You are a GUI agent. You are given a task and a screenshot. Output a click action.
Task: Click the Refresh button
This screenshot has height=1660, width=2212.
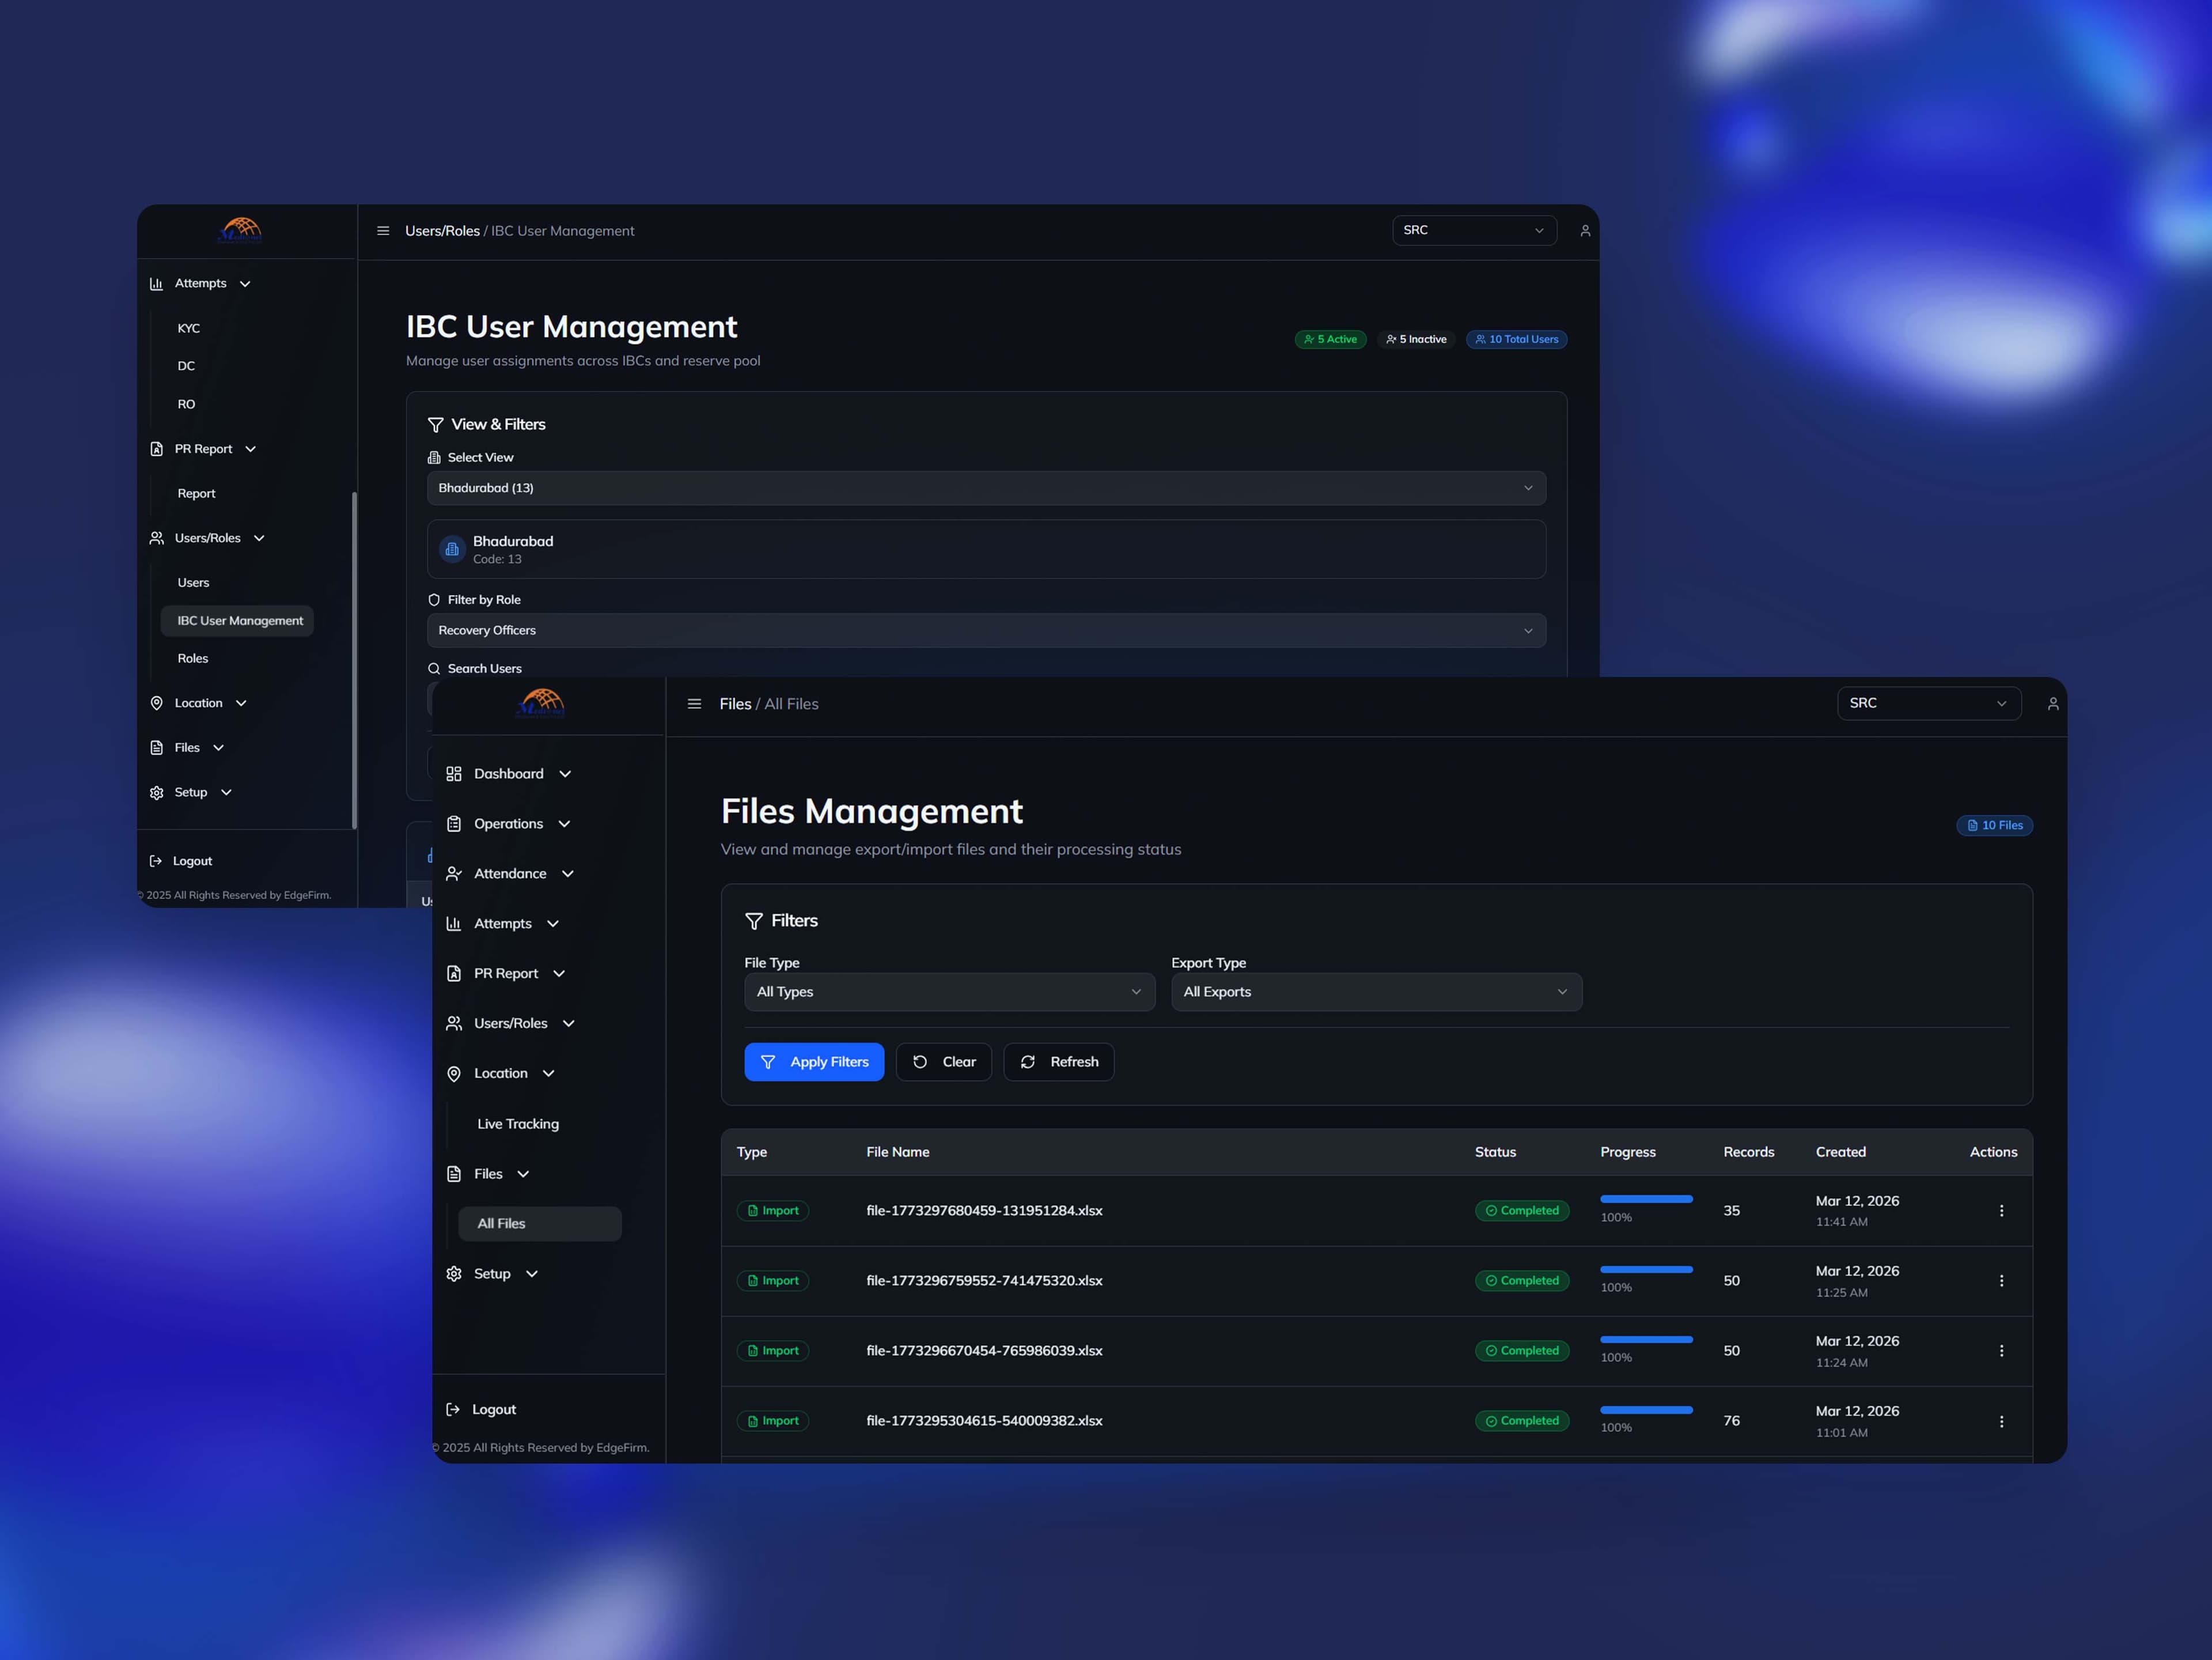pos(1058,1062)
